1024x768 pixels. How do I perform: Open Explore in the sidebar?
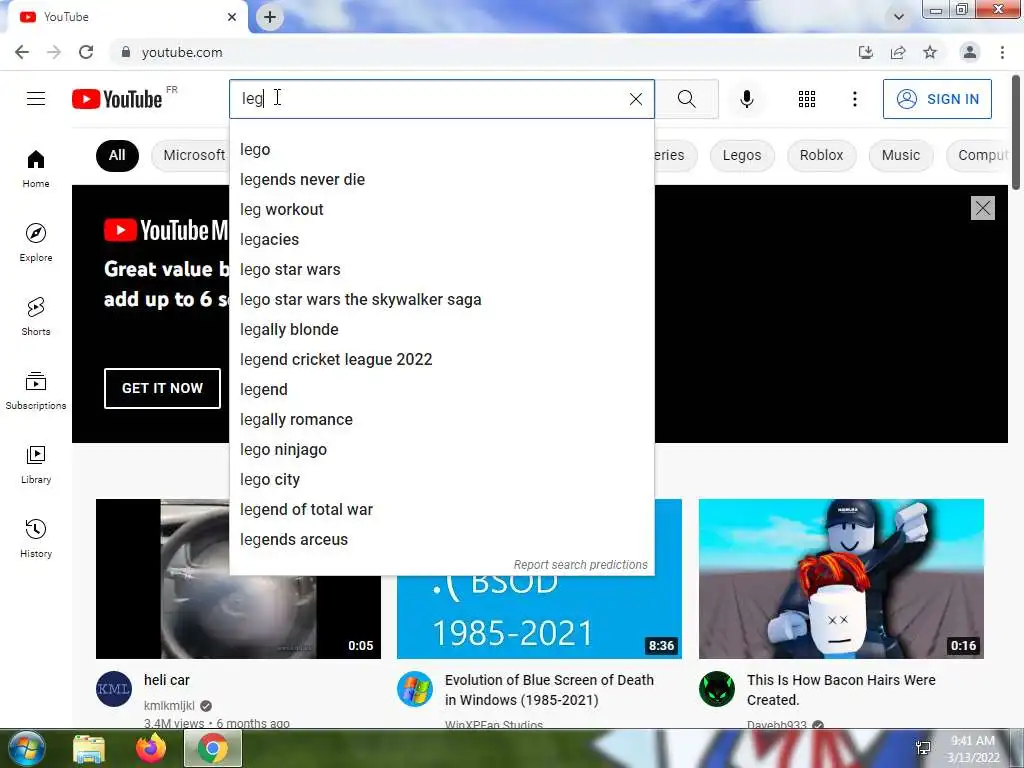coord(36,242)
